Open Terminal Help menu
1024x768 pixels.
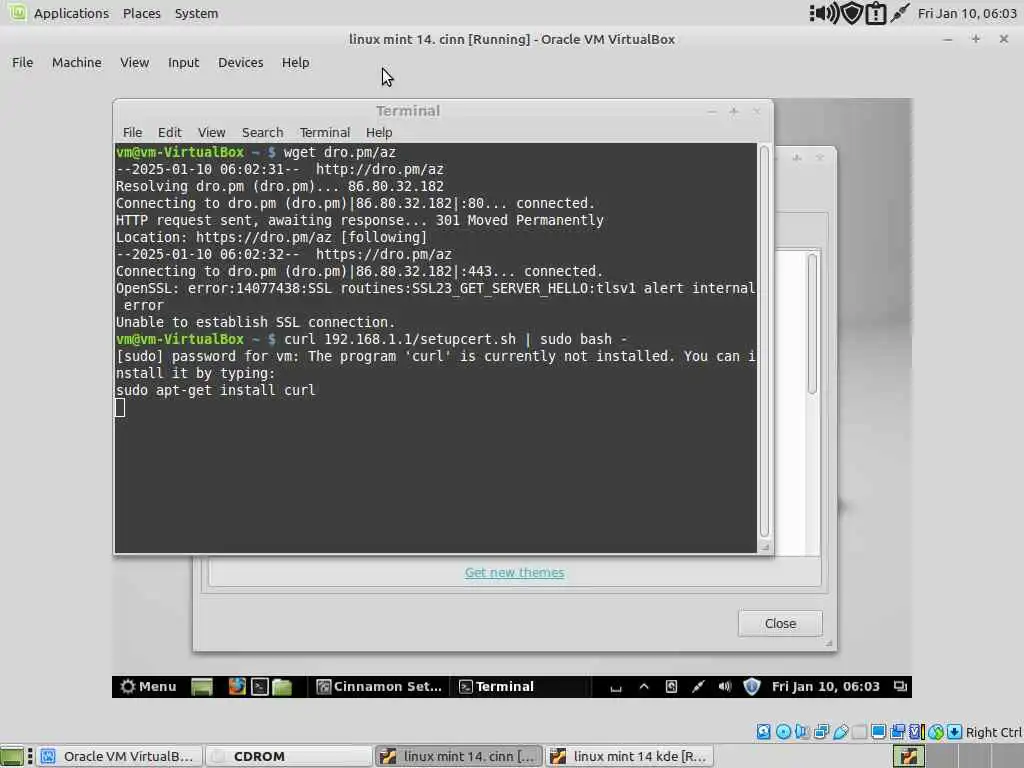coord(379,133)
